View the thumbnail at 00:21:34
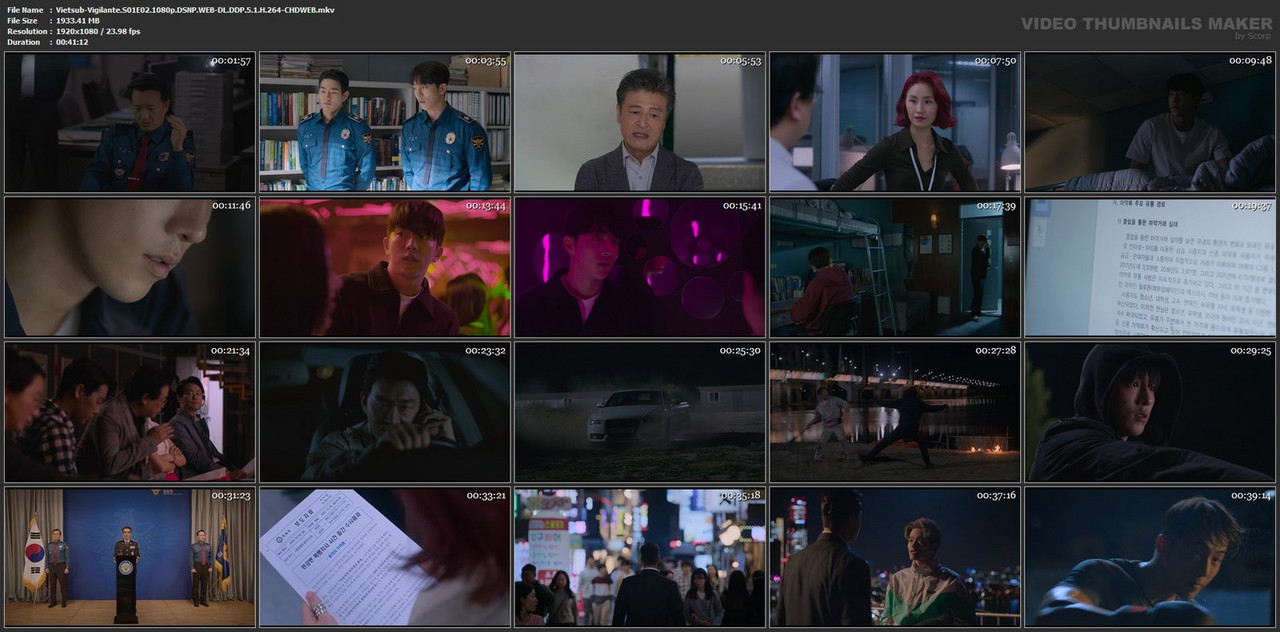Image resolution: width=1280 pixels, height=632 pixels. [130, 412]
